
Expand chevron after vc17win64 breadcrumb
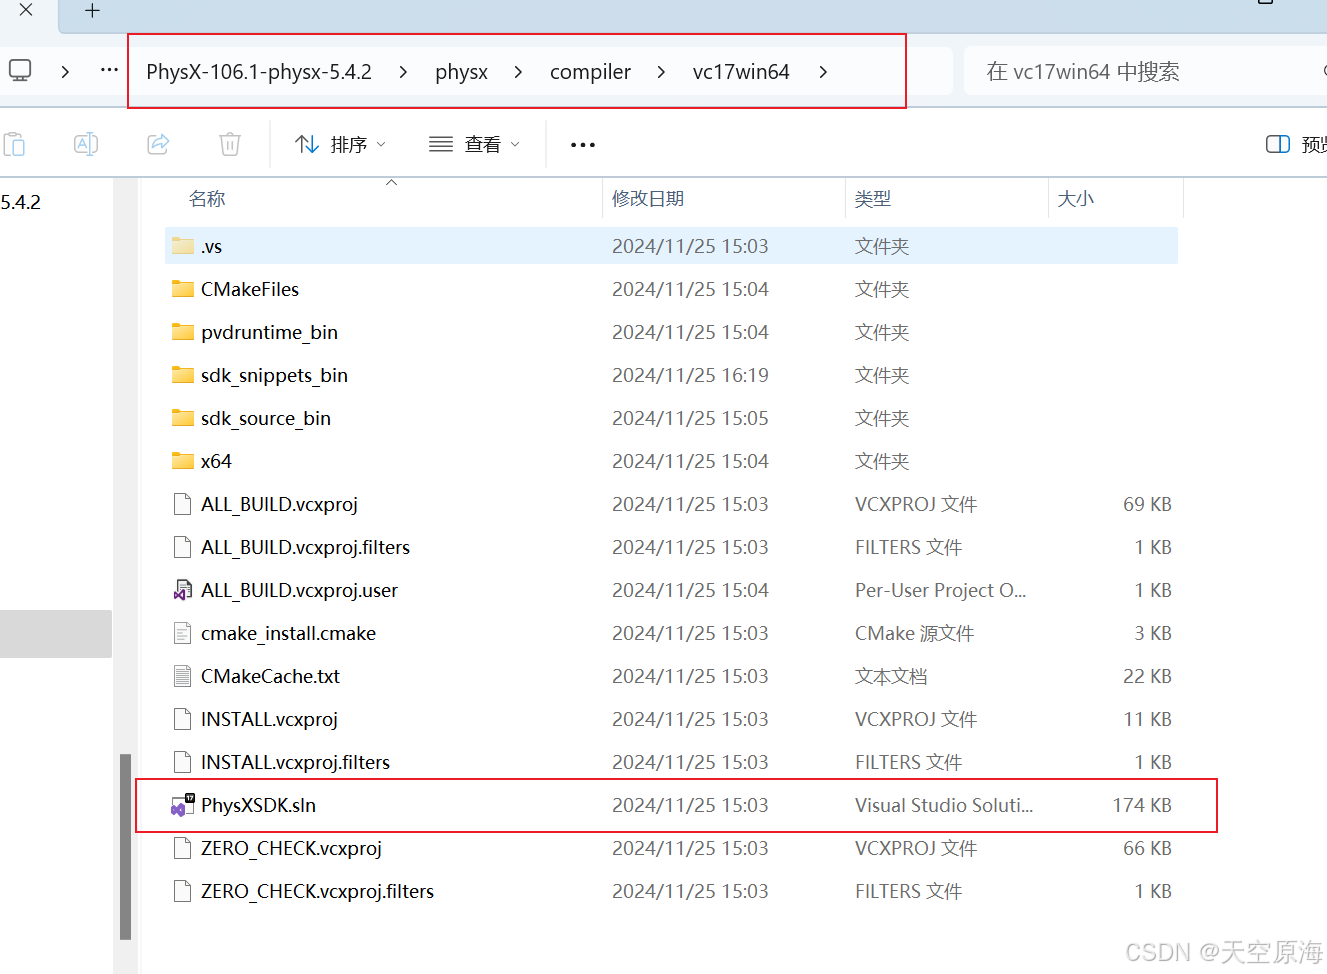(x=823, y=72)
